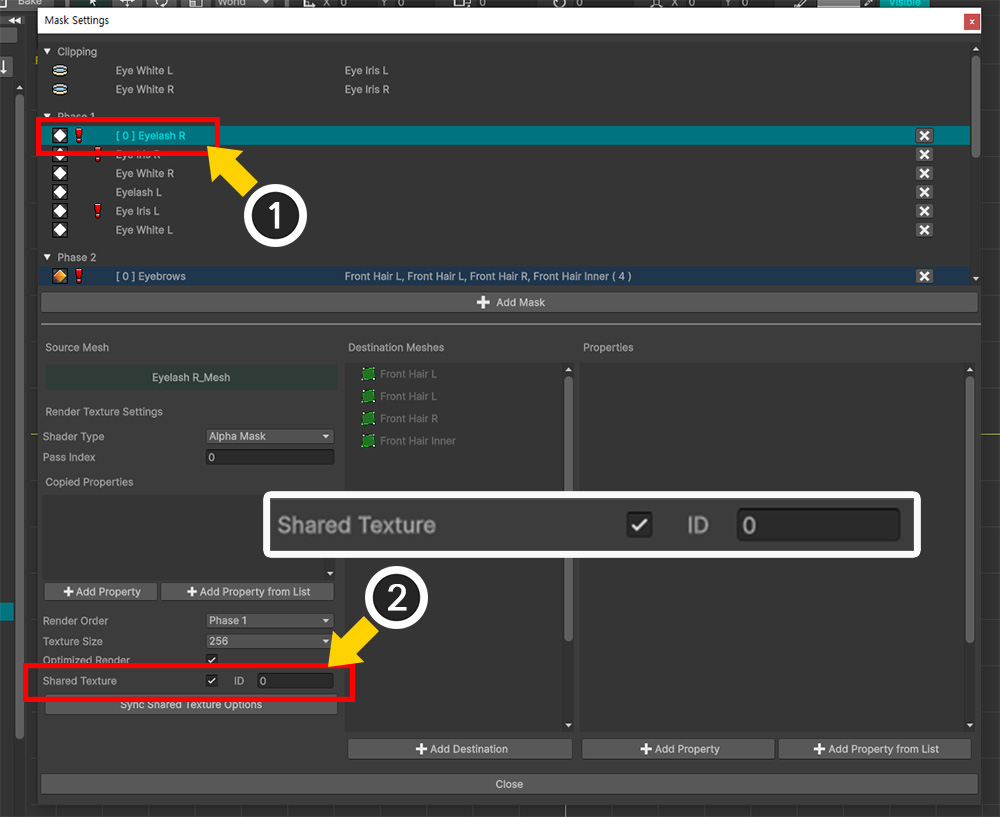This screenshot has height=817, width=1000.
Task: Click the green mesh icon for Front Hair Inner
Action: [x=368, y=441]
